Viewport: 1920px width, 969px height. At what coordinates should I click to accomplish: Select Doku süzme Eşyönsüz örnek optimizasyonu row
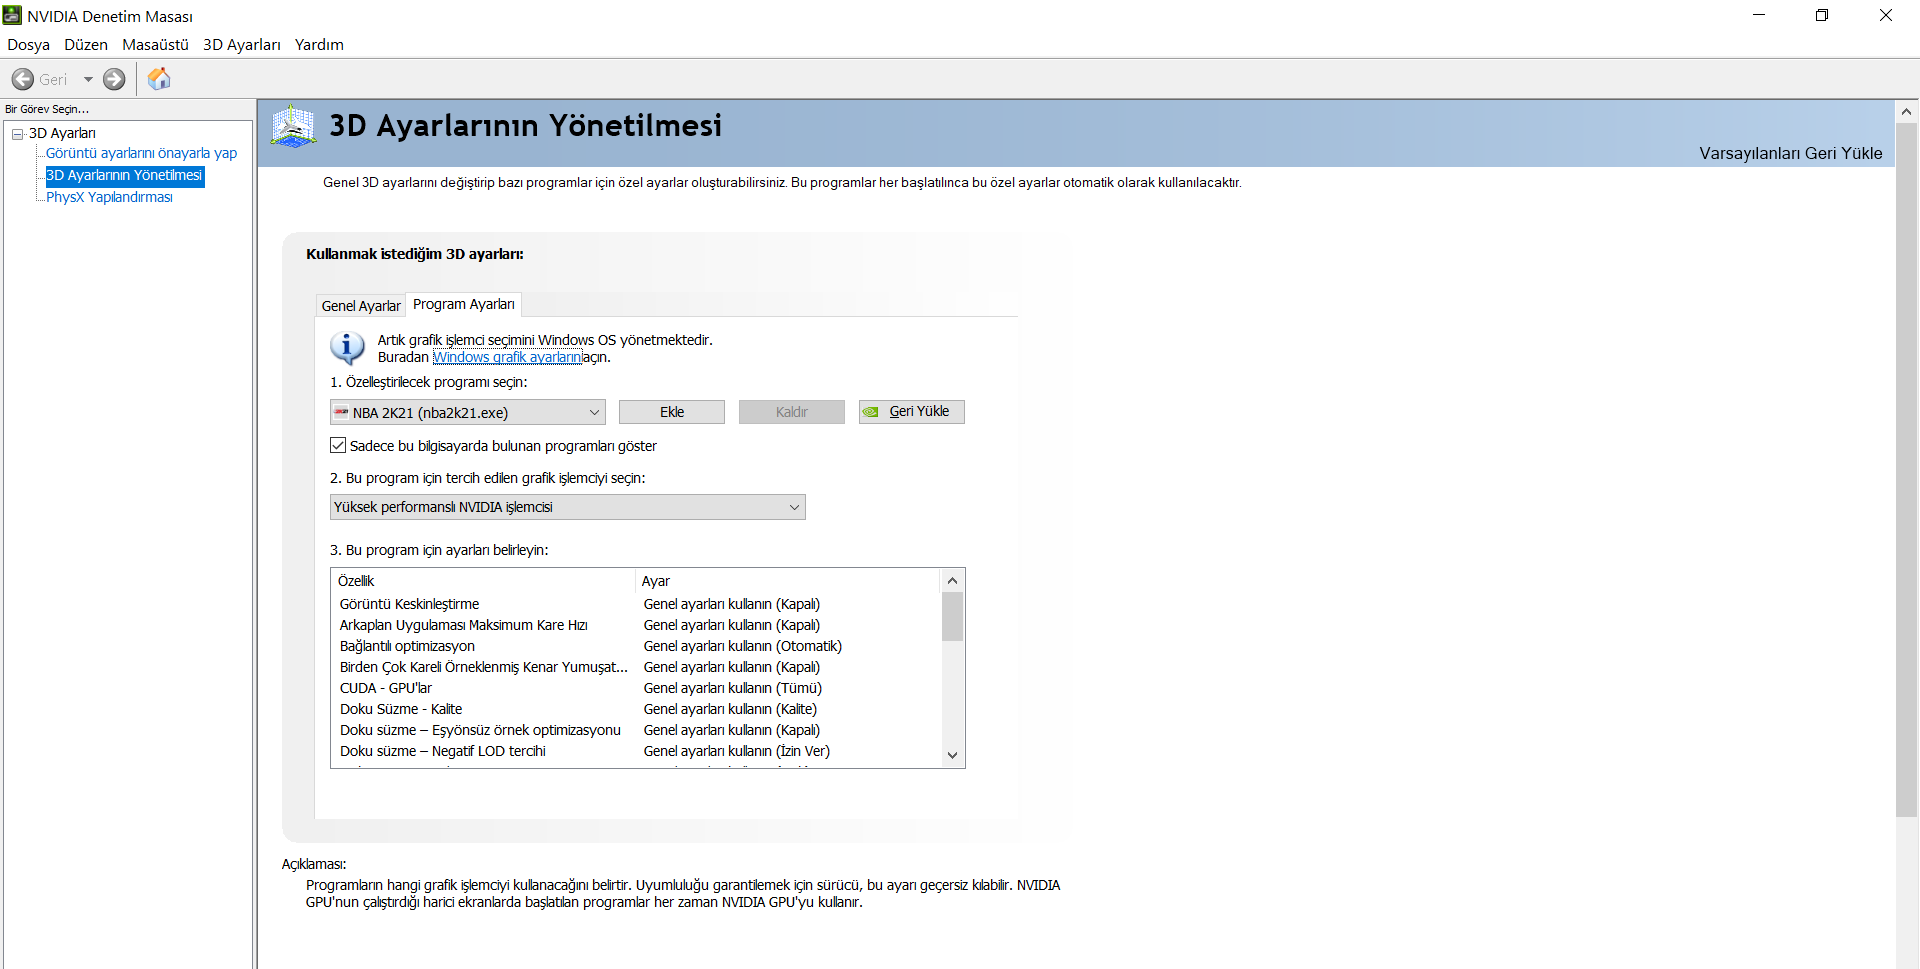pos(636,730)
